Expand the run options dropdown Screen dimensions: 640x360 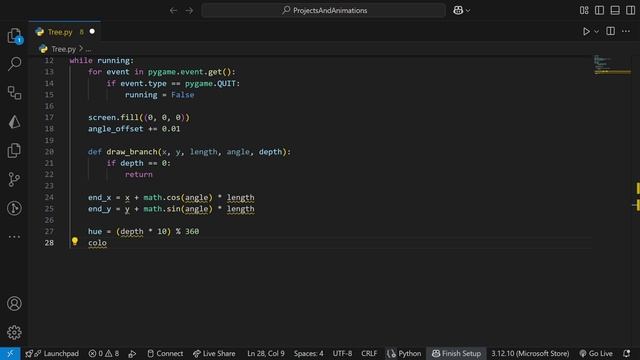pyautogui.click(x=596, y=31)
